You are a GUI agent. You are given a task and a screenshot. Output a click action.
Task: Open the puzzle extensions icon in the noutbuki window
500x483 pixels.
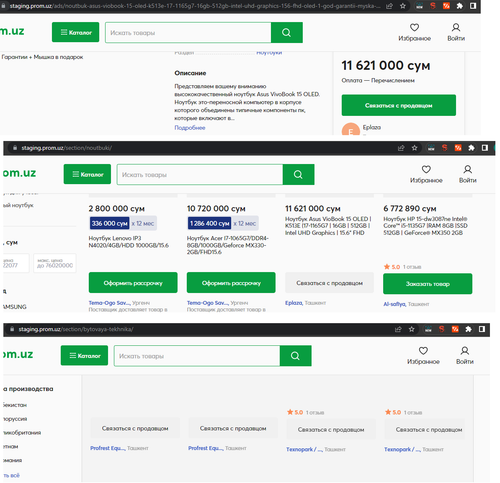click(471, 148)
